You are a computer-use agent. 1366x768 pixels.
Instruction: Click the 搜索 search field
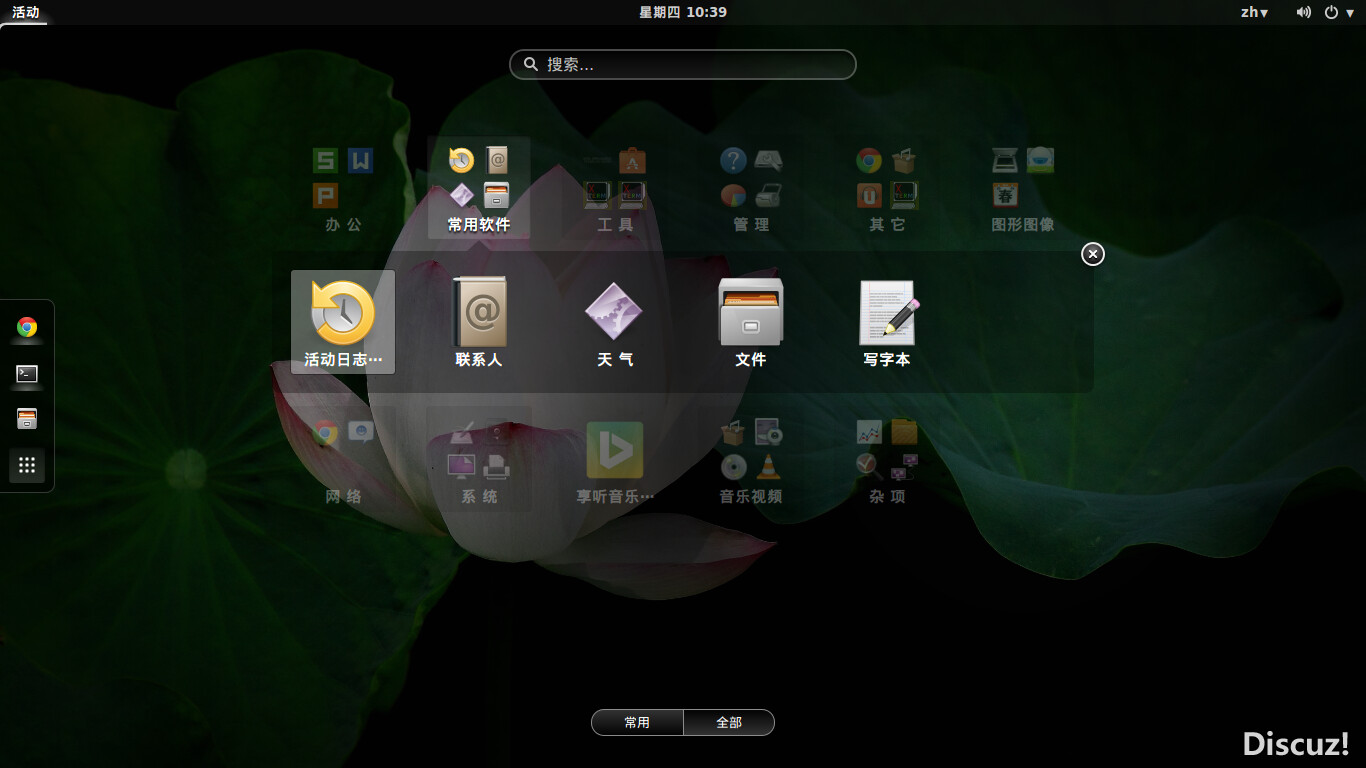683,64
